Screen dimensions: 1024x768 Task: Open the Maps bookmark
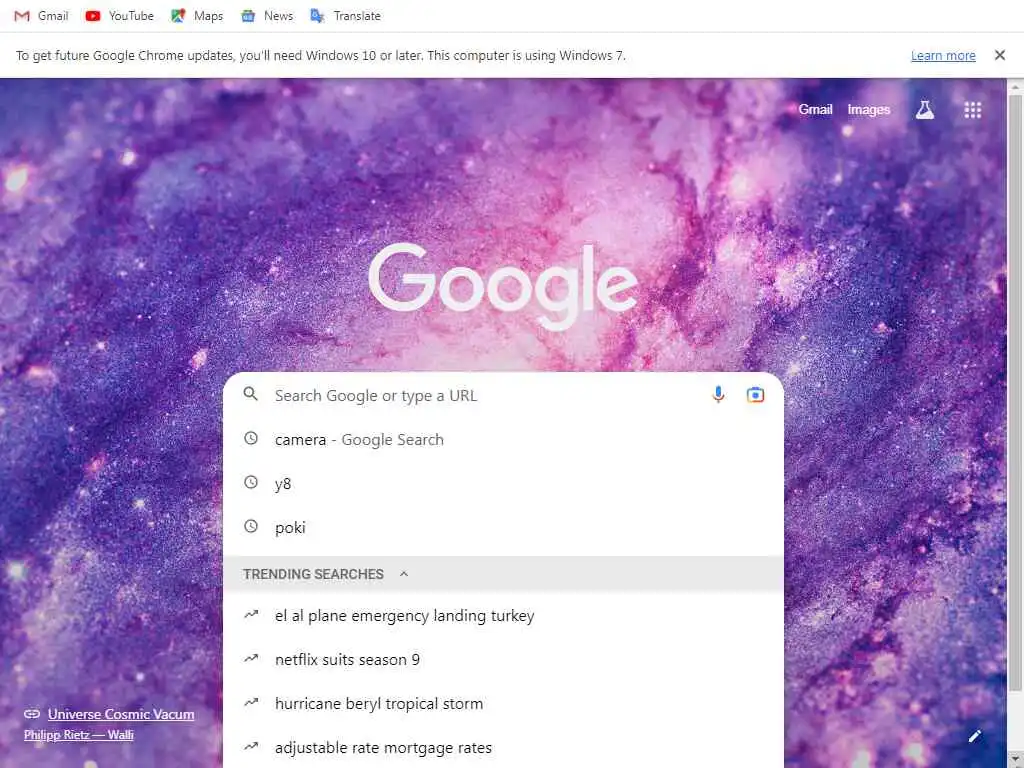pyautogui.click(x=197, y=16)
